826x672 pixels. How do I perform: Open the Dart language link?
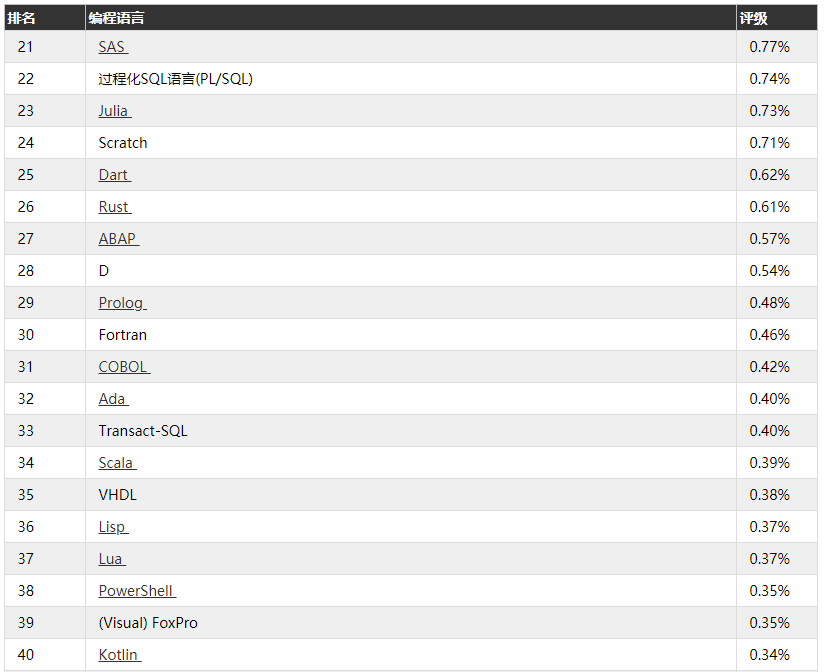[114, 175]
